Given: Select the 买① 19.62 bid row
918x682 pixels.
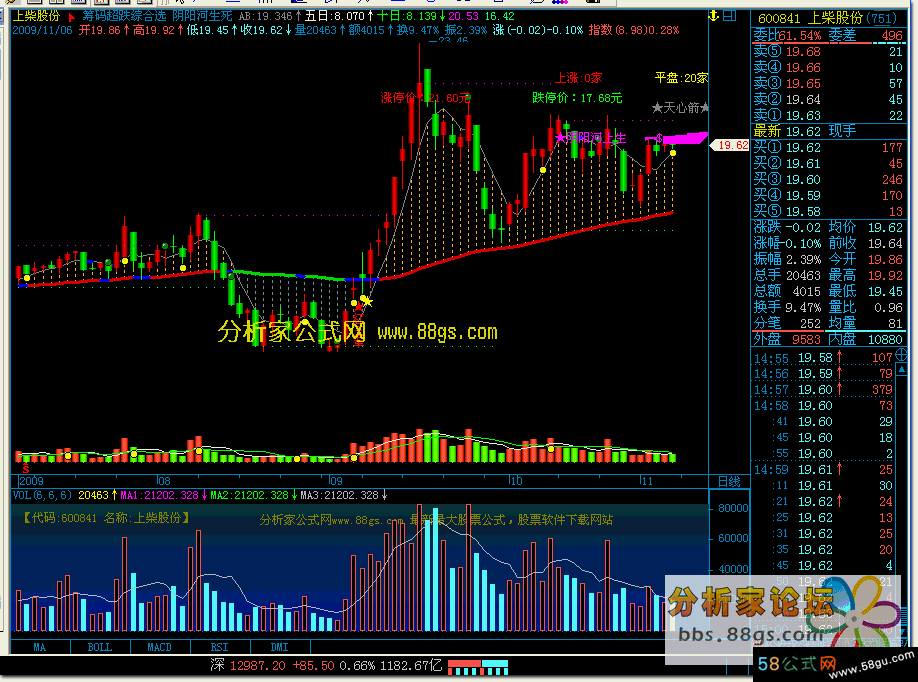Looking at the screenshot, I should coord(828,148).
